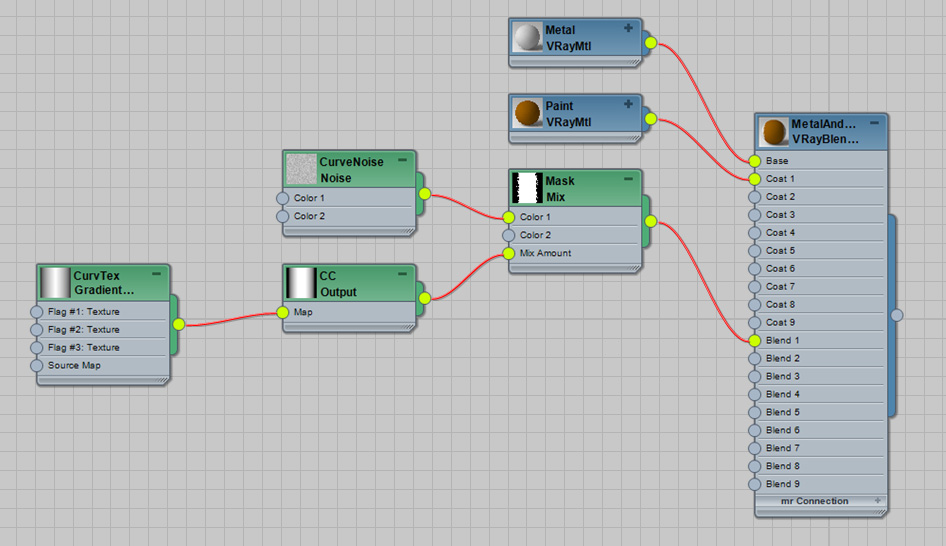Click the Blend 2 input socket
This screenshot has width=946, height=546.
click(755, 358)
